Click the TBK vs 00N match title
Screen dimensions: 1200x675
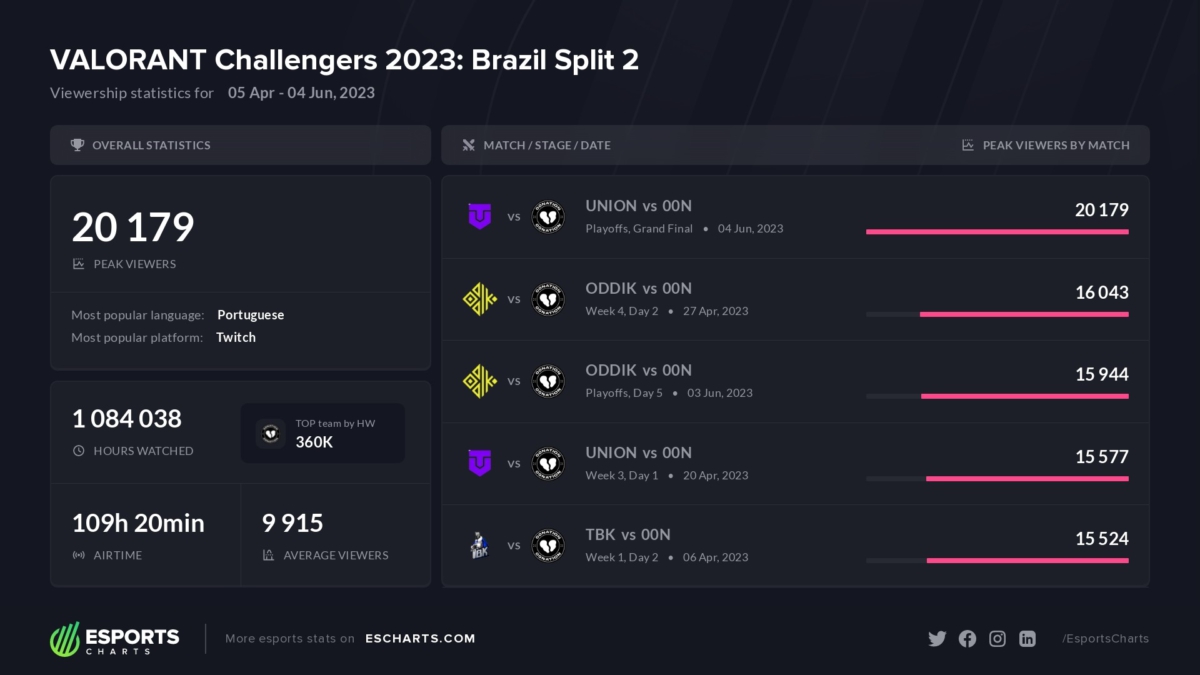click(x=628, y=535)
